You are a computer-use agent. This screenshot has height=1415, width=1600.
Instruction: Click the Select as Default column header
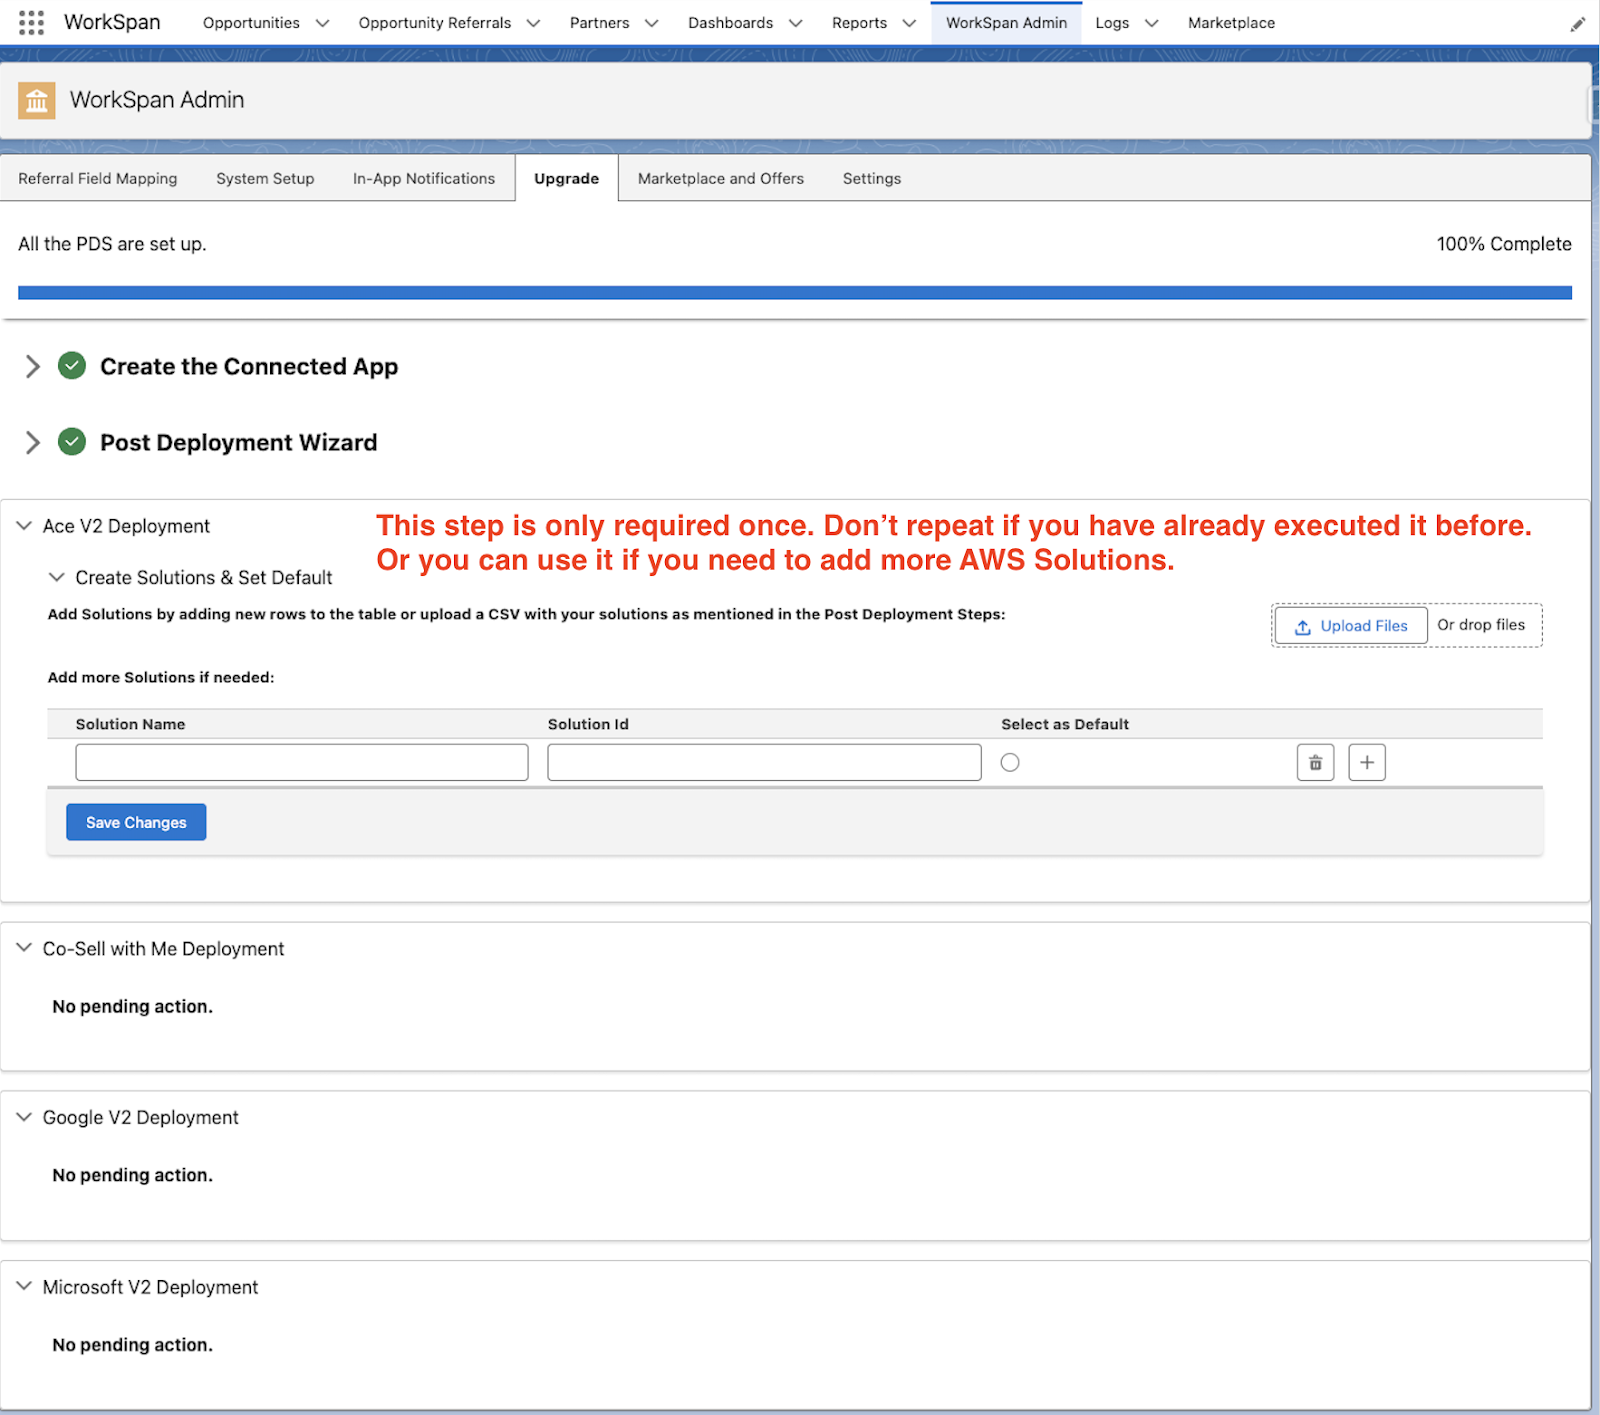pos(1065,724)
